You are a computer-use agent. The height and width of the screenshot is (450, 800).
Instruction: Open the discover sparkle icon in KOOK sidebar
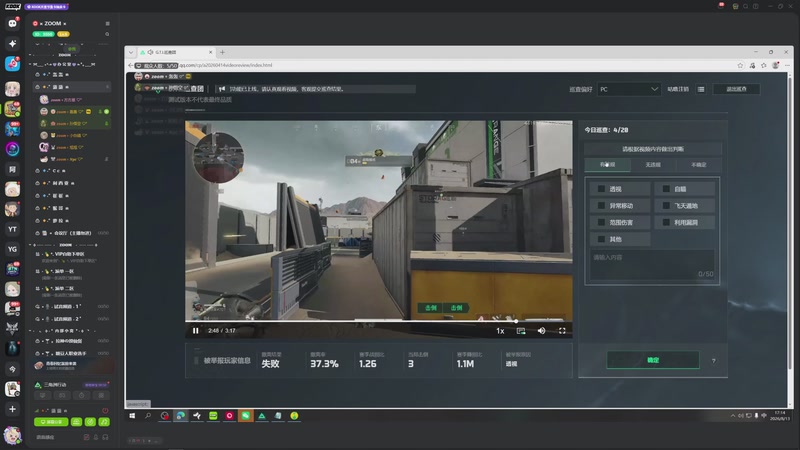(x=12, y=43)
